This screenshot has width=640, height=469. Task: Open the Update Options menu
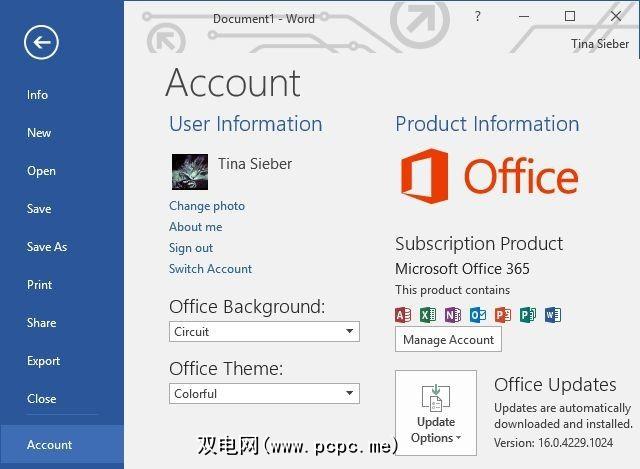coord(436,411)
